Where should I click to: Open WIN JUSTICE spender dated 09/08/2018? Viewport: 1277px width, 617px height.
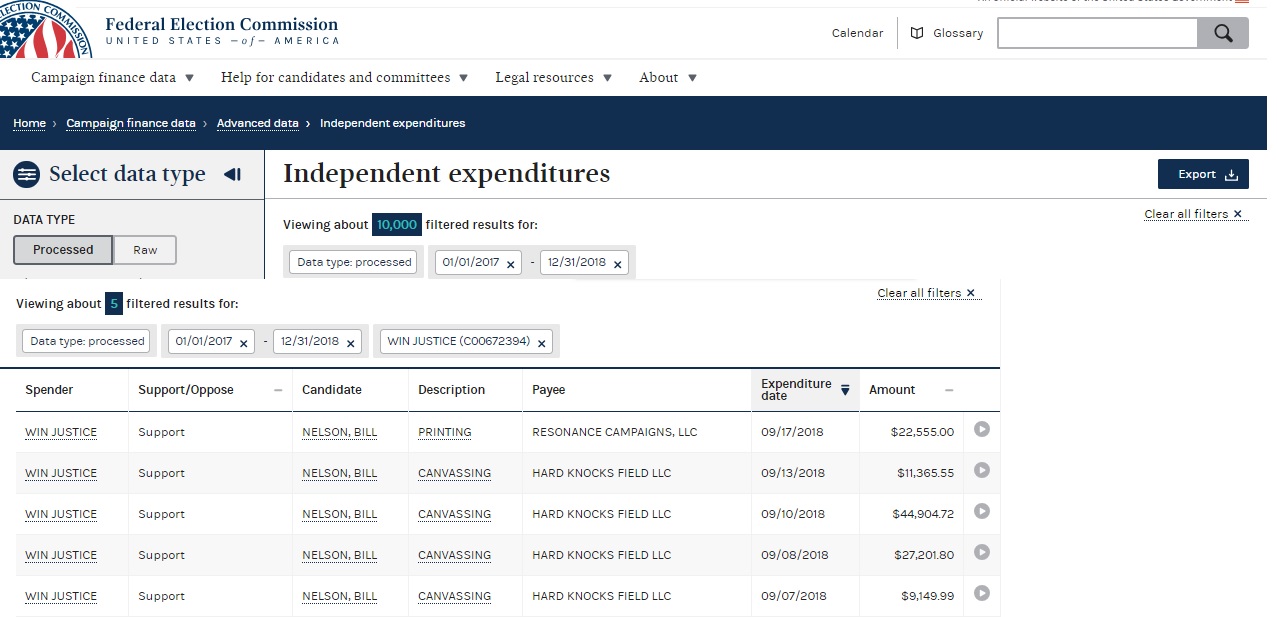point(61,555)
